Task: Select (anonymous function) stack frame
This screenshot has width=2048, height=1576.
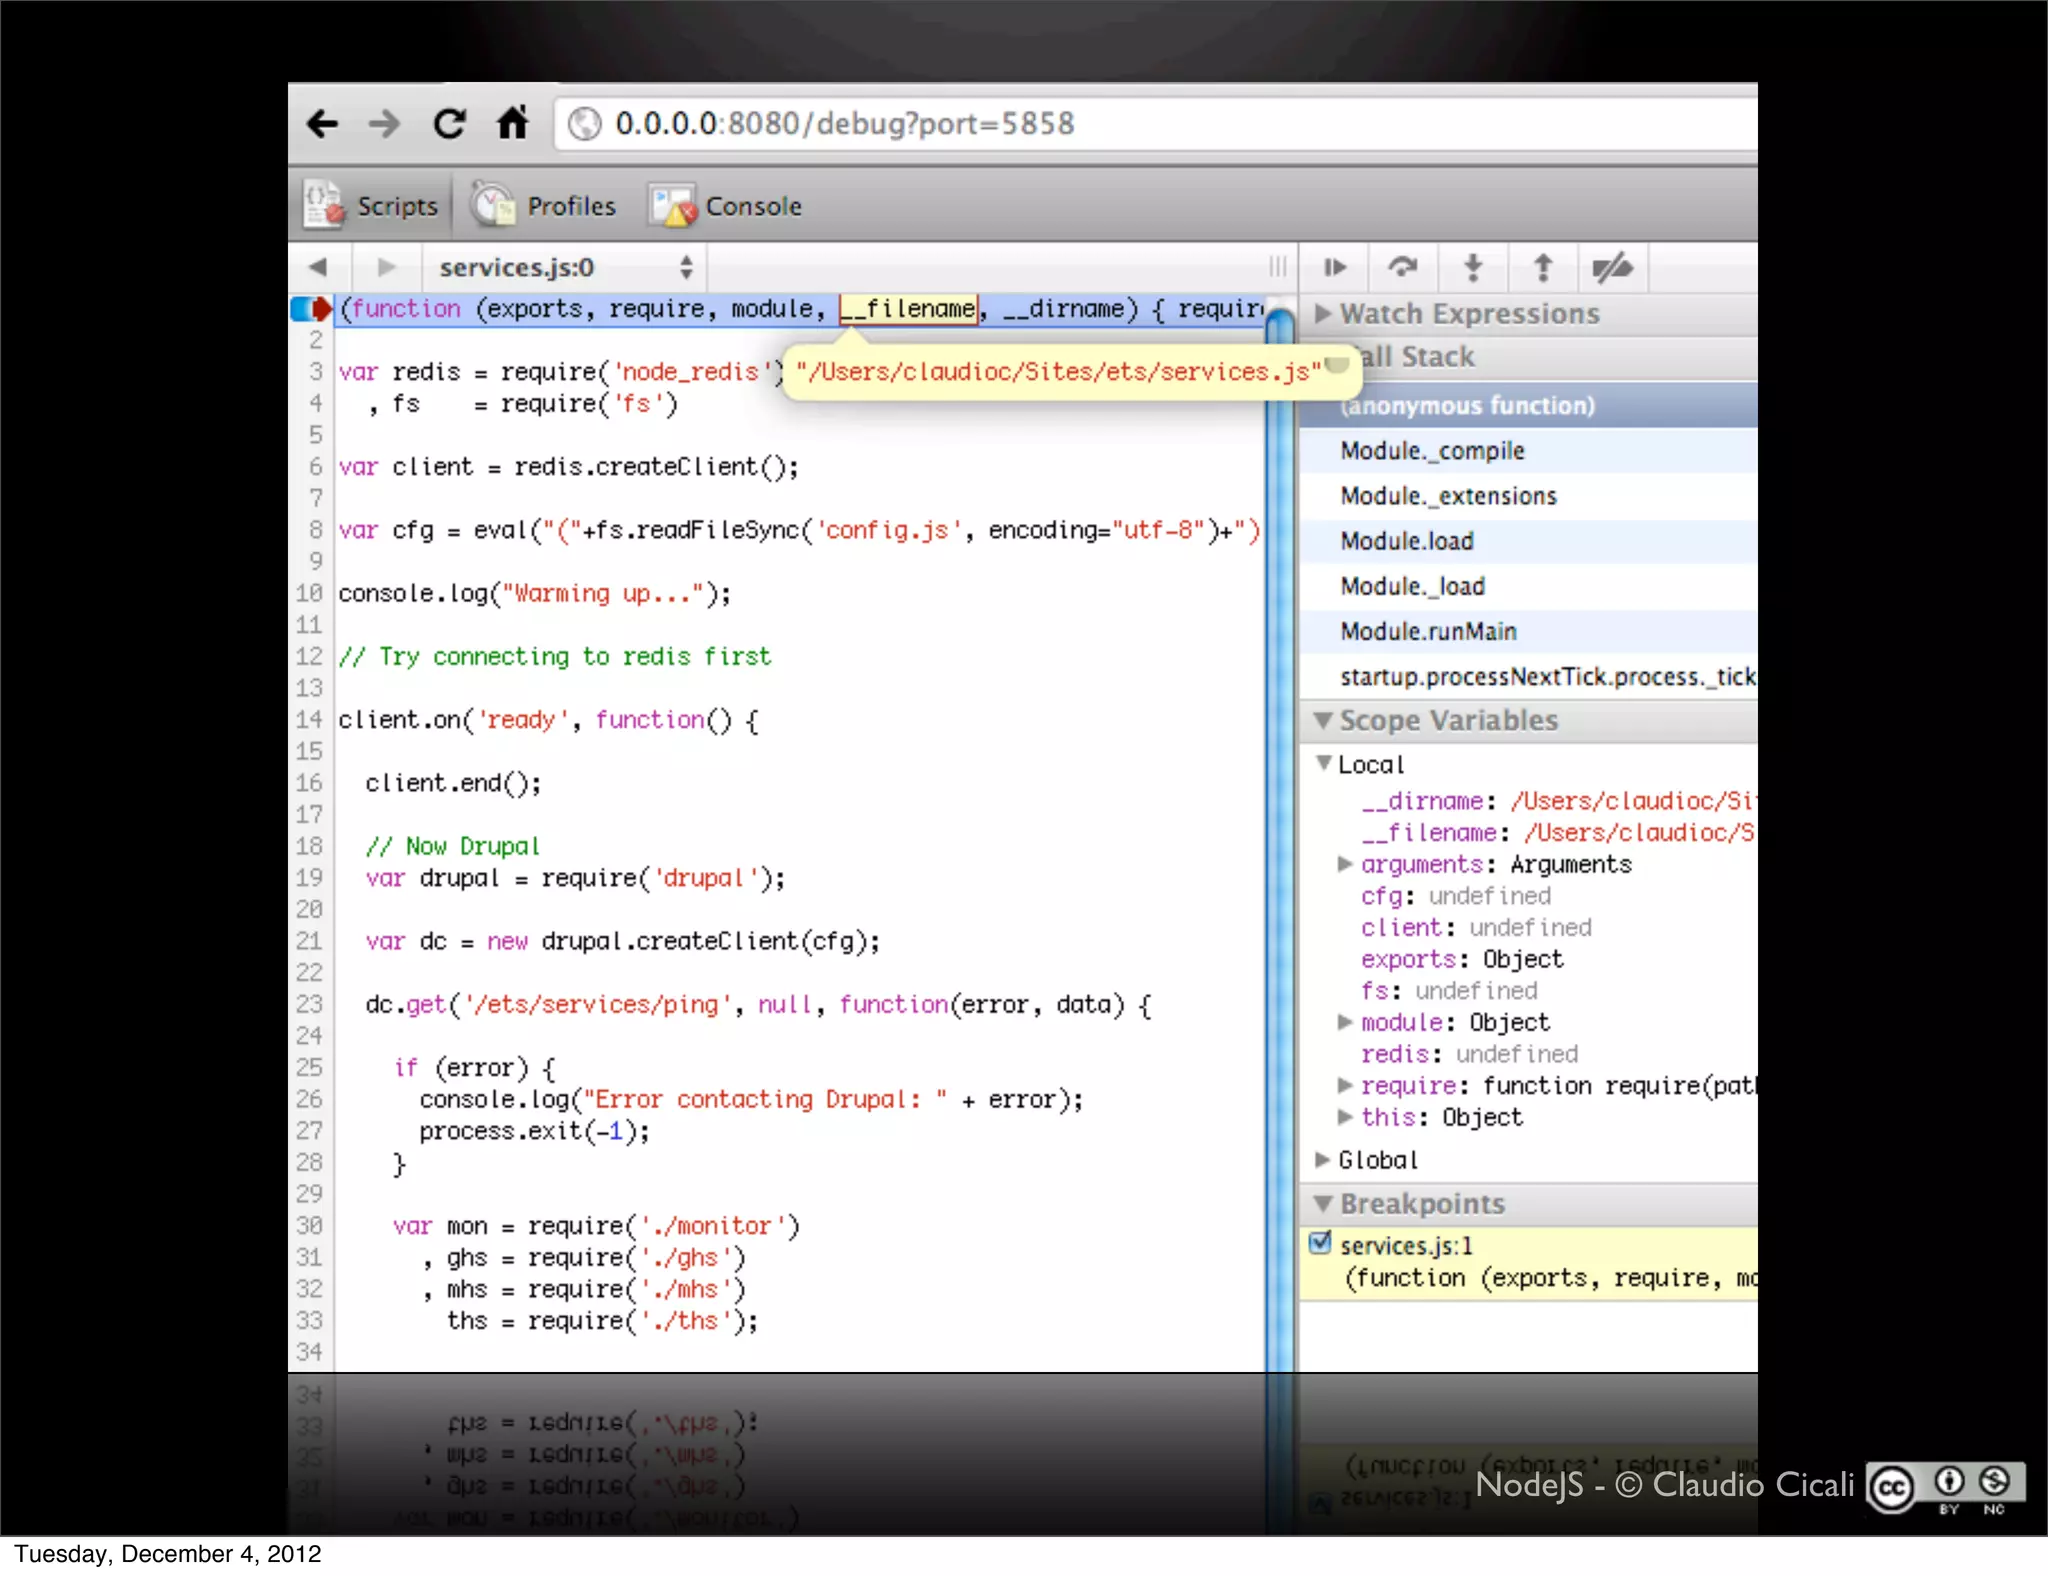Action: [1528, 405]
